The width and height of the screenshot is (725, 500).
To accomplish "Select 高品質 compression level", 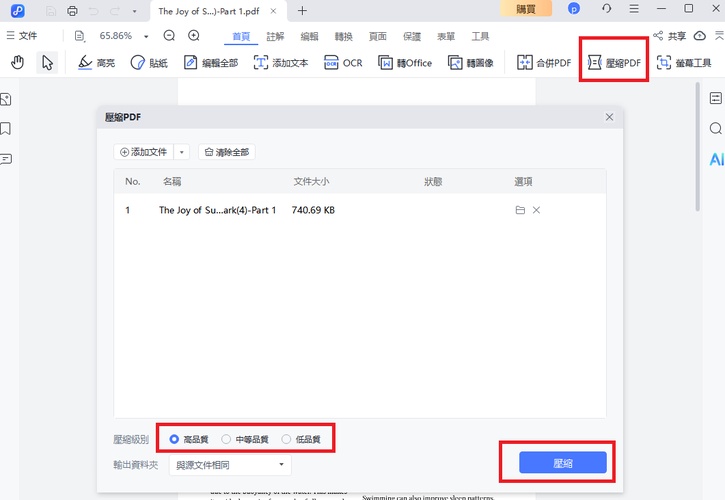I will pos(189,439).
